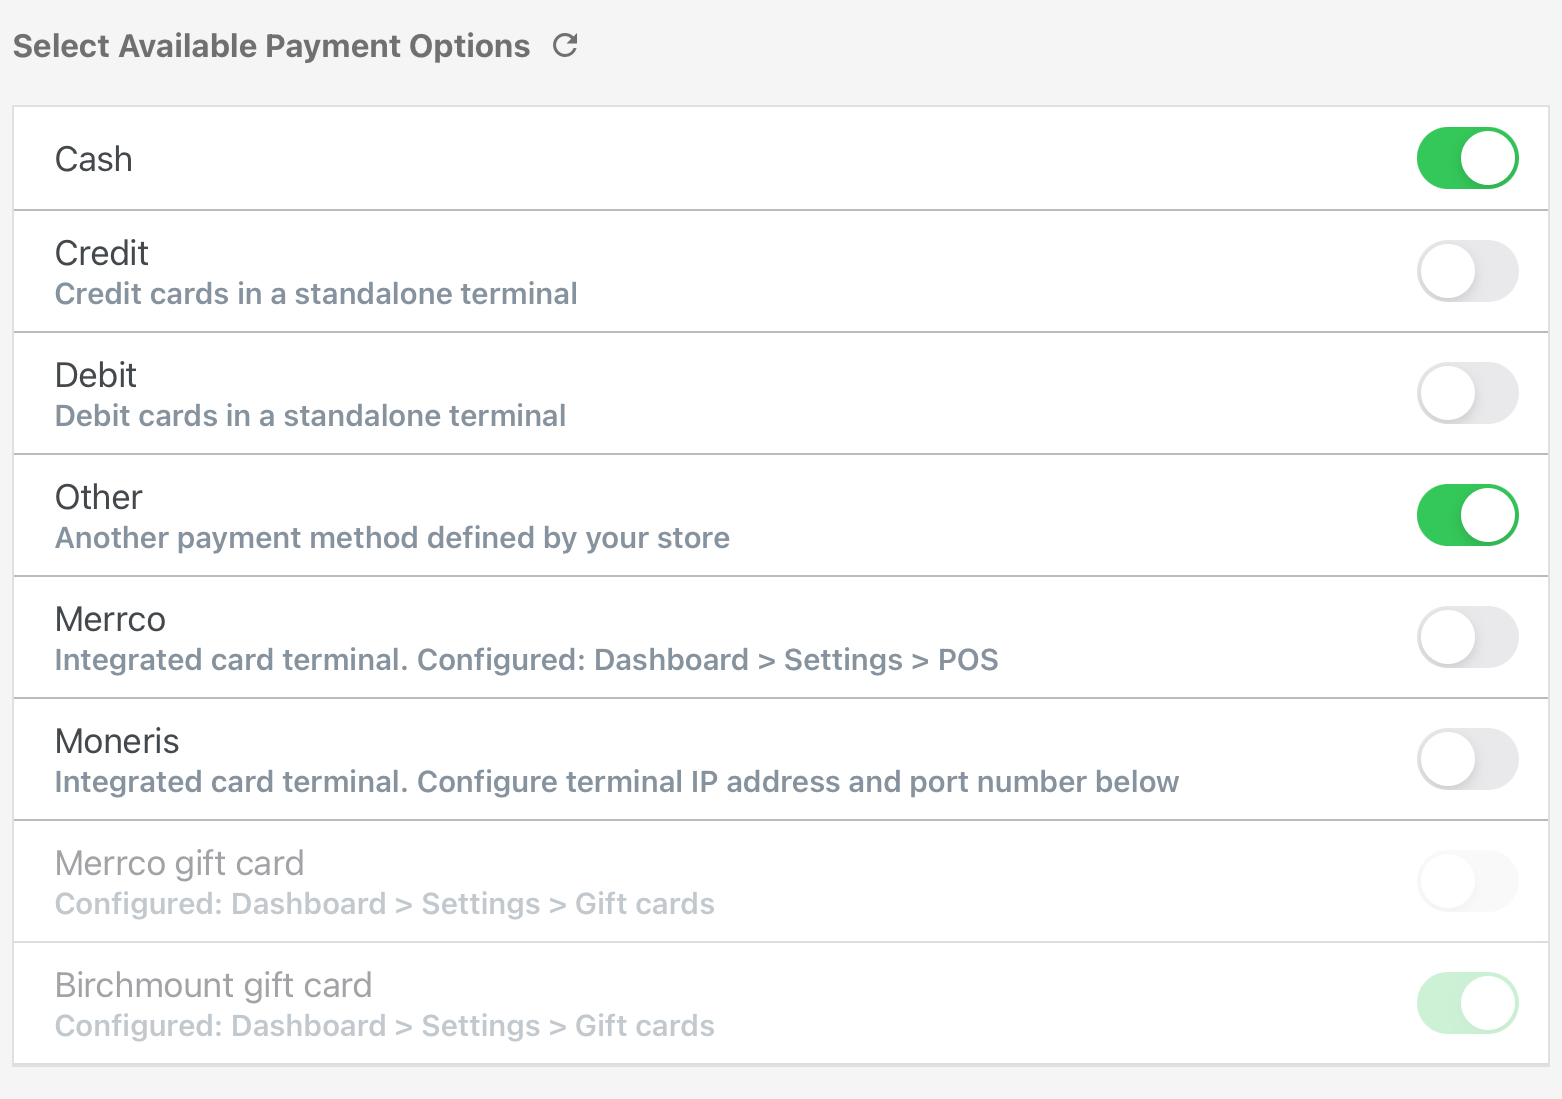Disable the Other payment method toggle
The width and height of the screenshot is (1562, 1099).
(x=1467, y=515)
